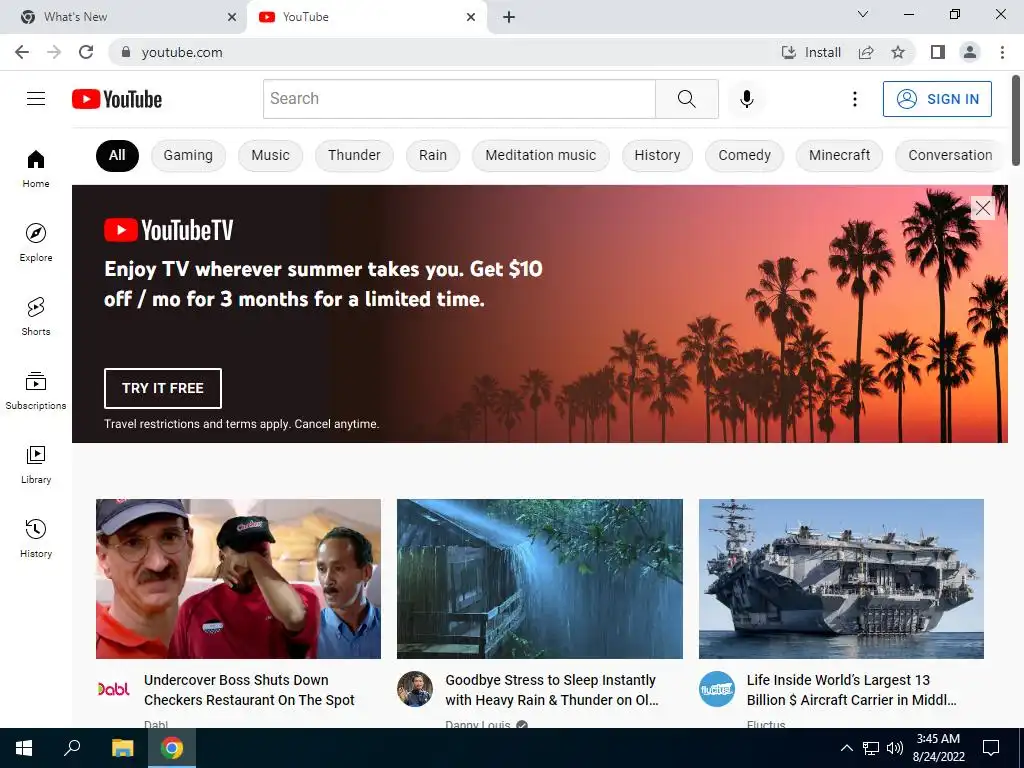
Task: Select the Gaming filter chip
Action: [188, 155]
